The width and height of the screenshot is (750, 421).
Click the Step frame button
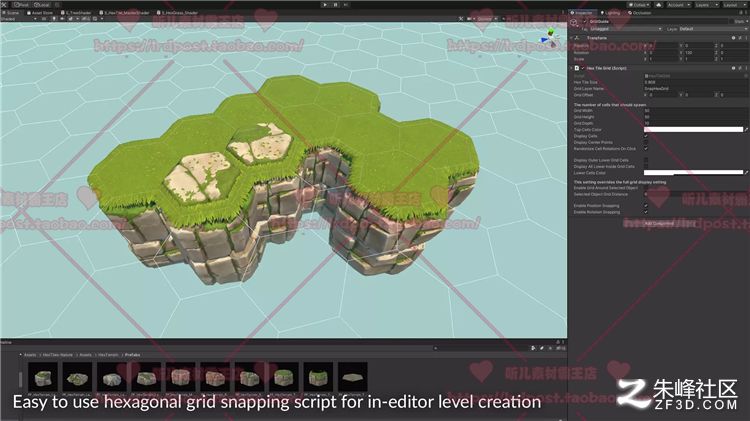point(346,5)
